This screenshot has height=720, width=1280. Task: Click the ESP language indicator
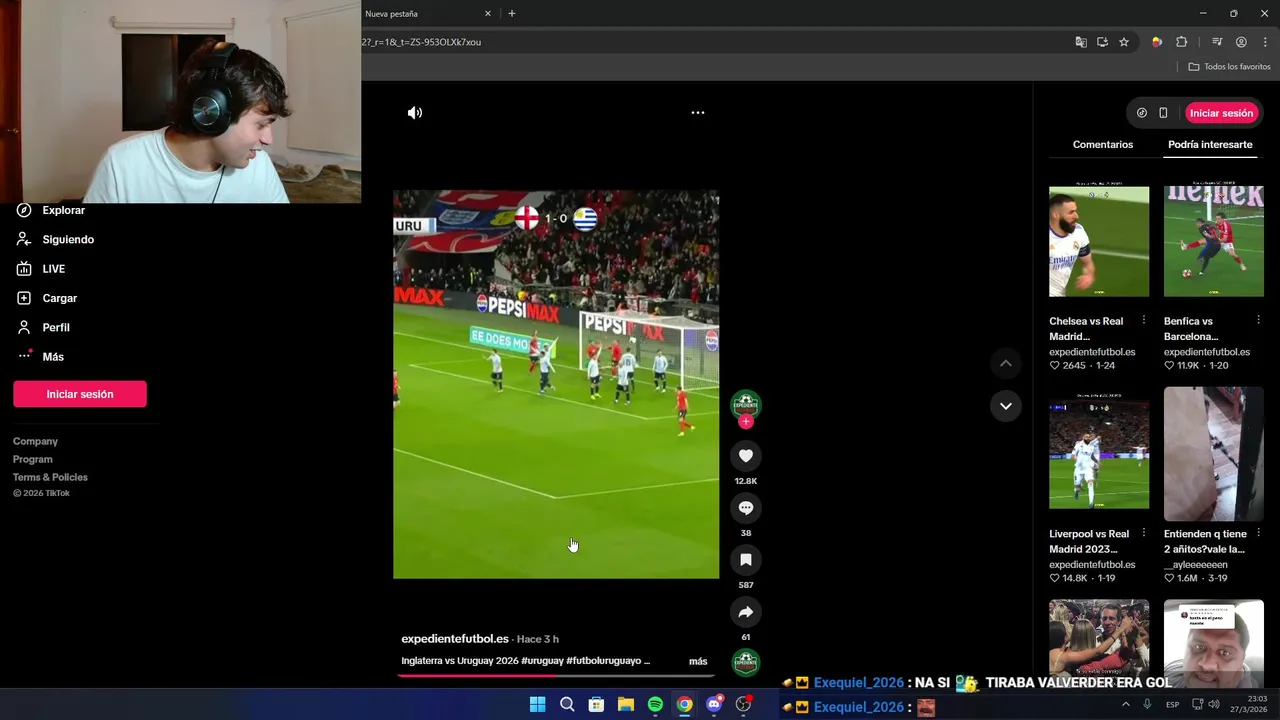click(1172, 705)
